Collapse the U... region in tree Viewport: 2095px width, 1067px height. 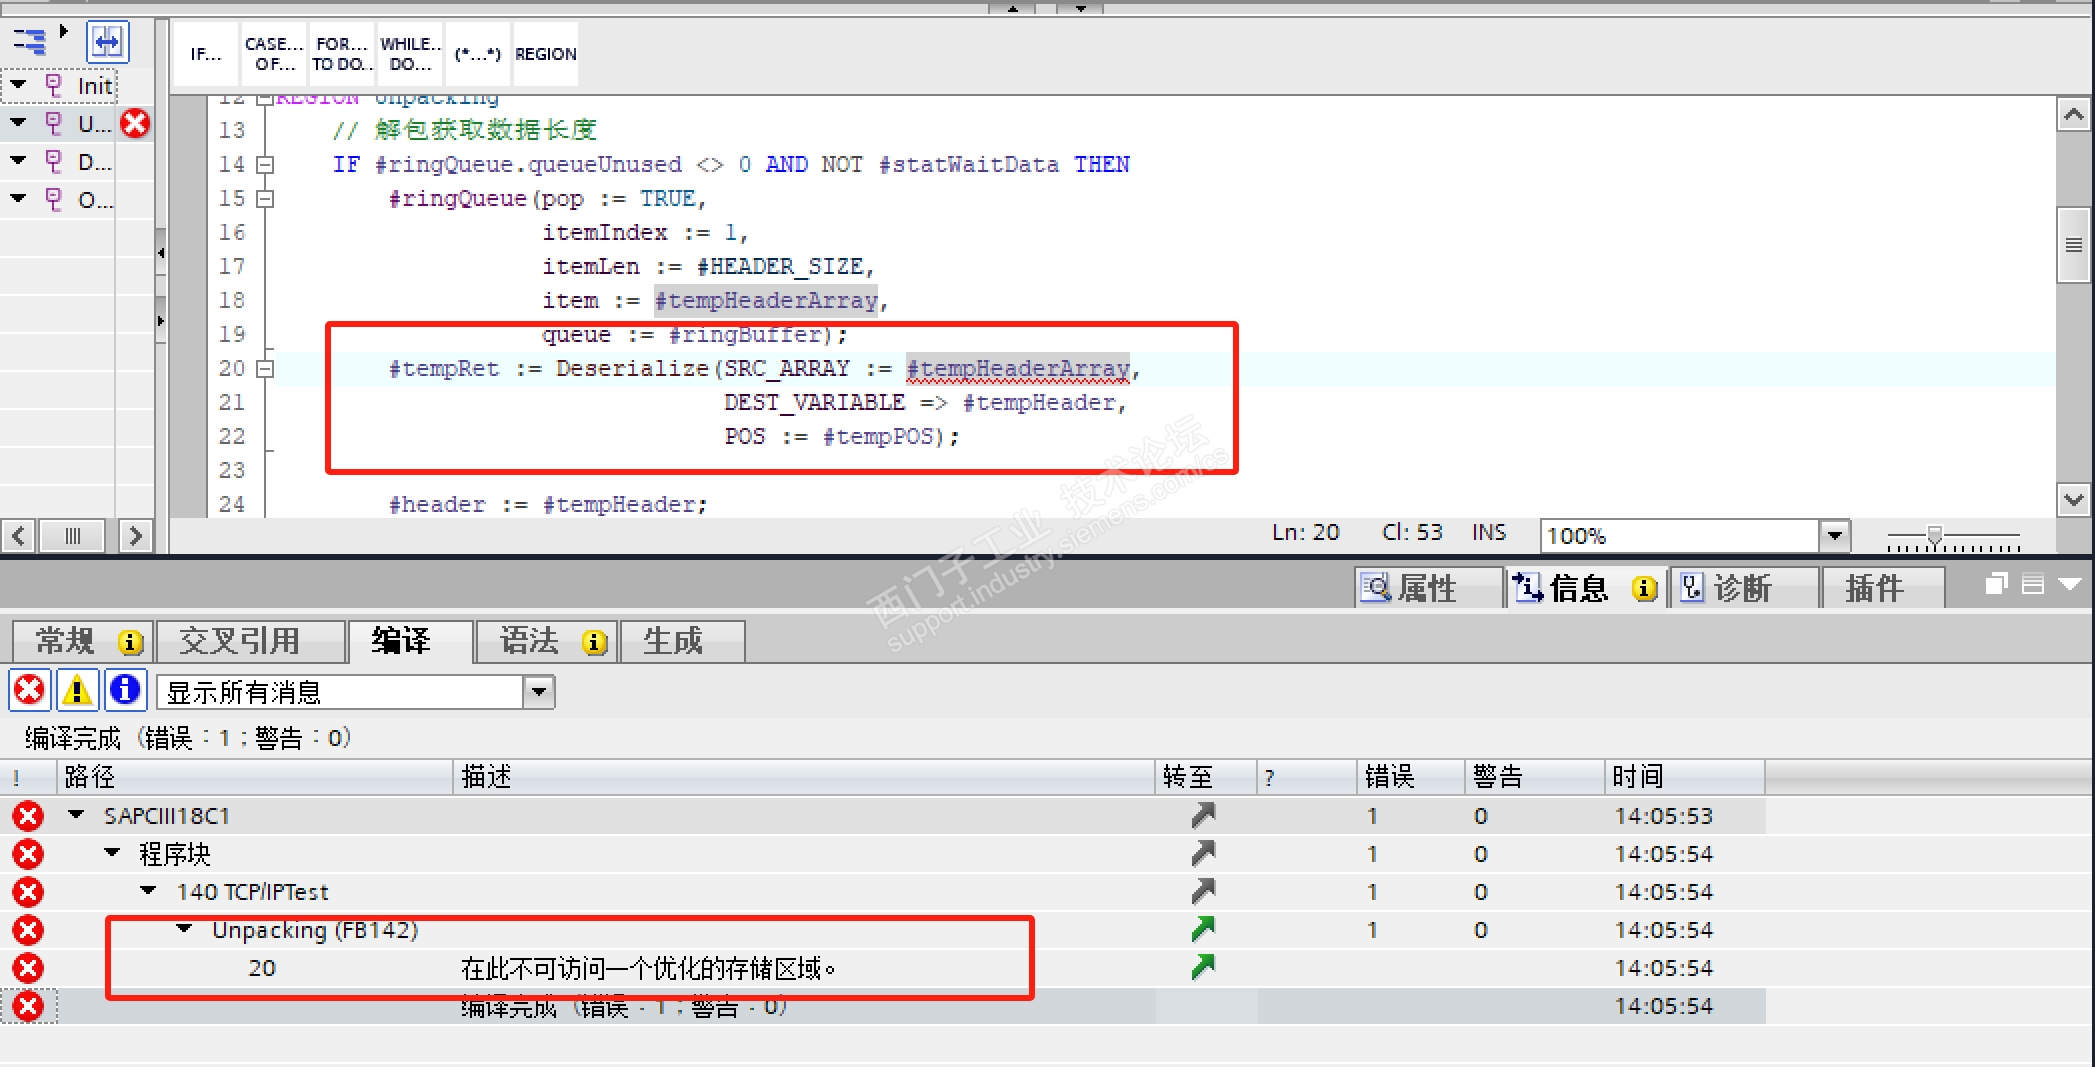(19, 123)
